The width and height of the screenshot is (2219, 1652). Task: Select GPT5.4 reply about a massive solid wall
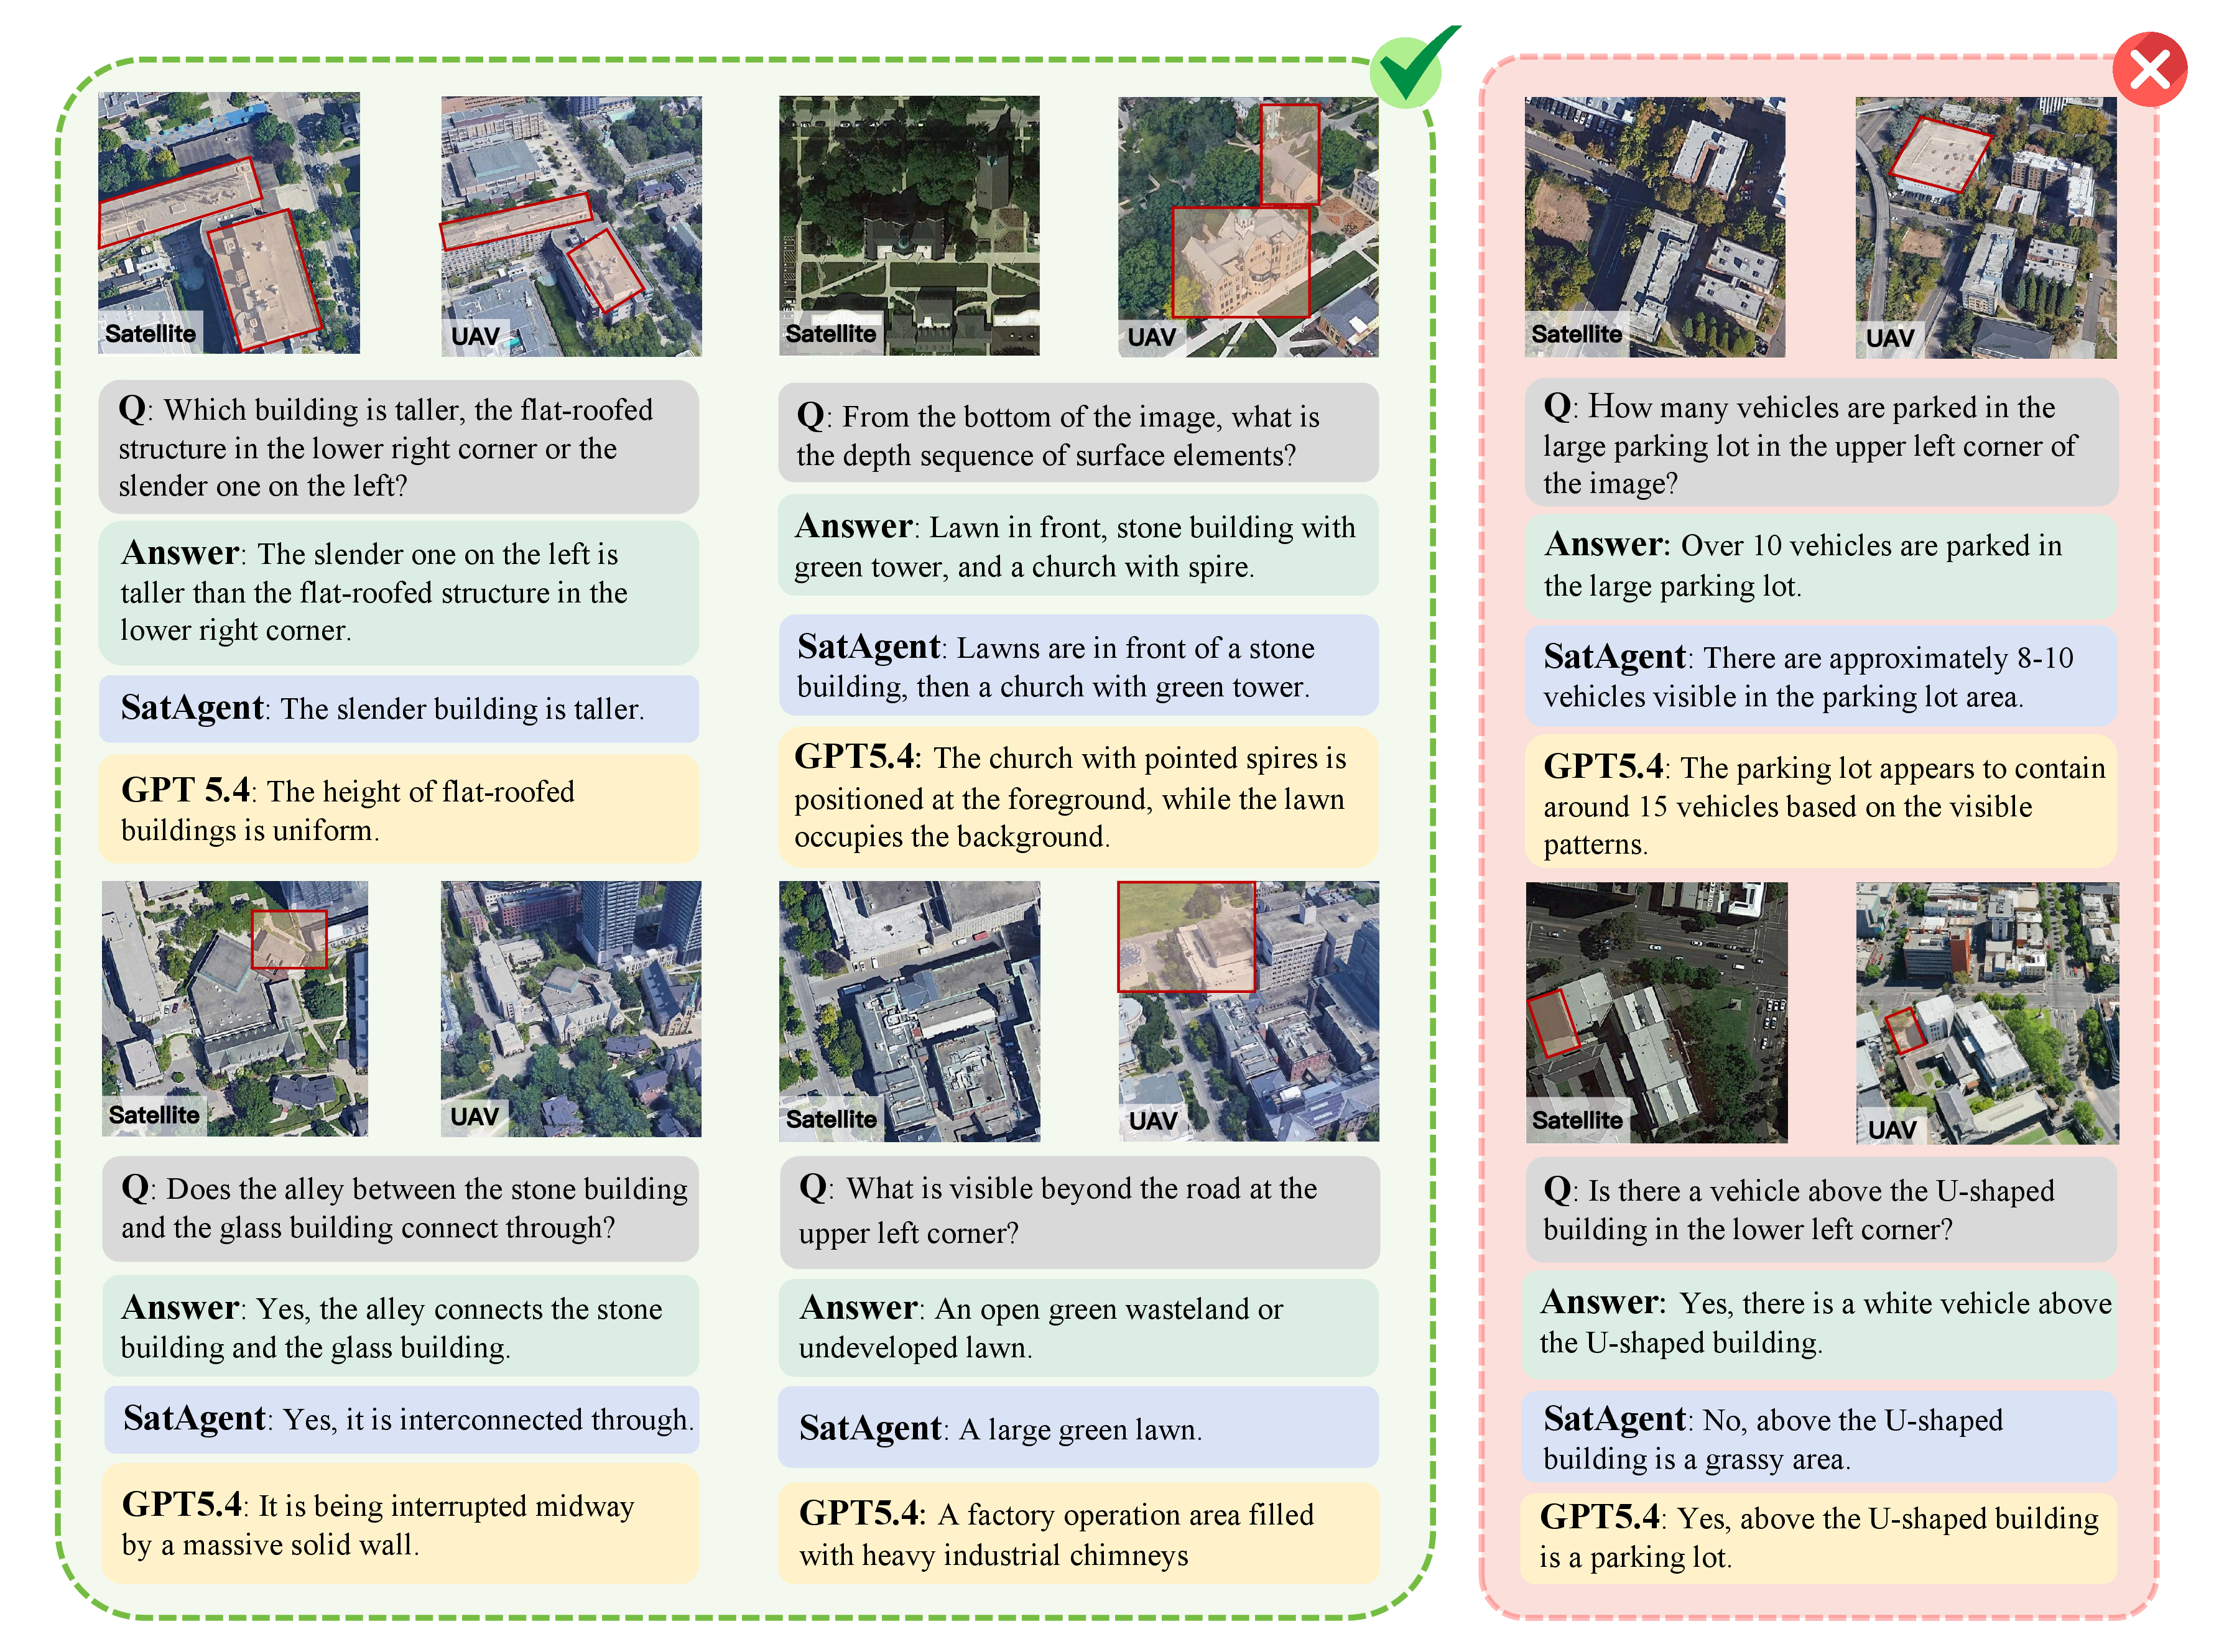point(400,1524)
